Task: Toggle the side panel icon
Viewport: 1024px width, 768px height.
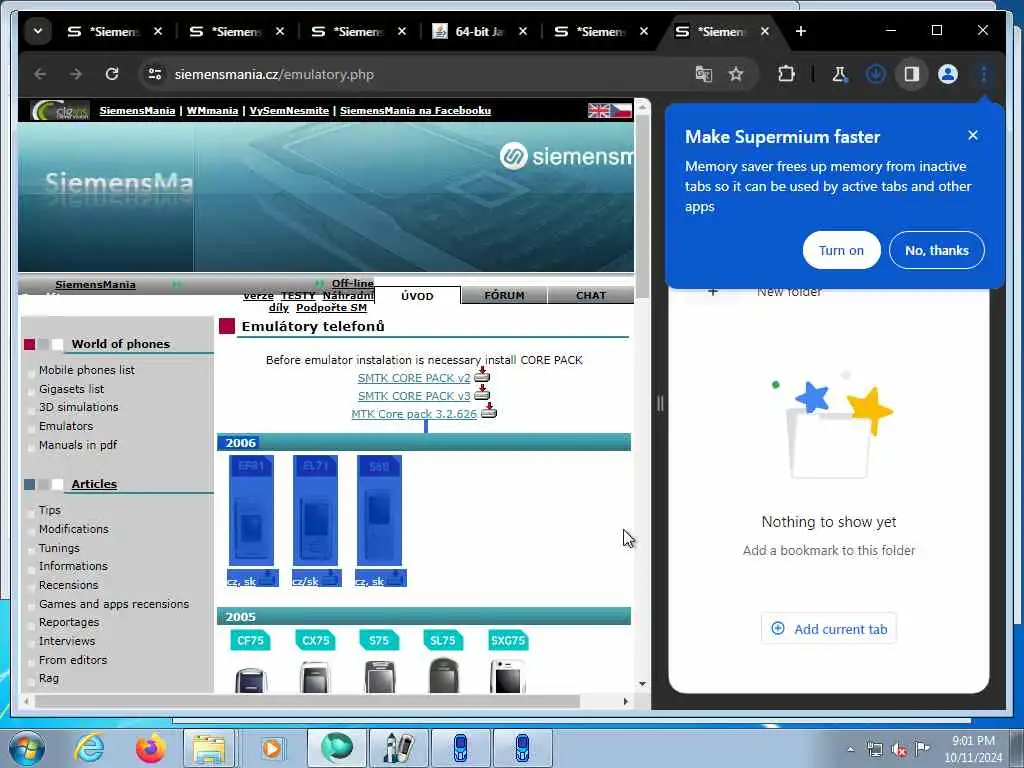Action: tap(912, 74)
